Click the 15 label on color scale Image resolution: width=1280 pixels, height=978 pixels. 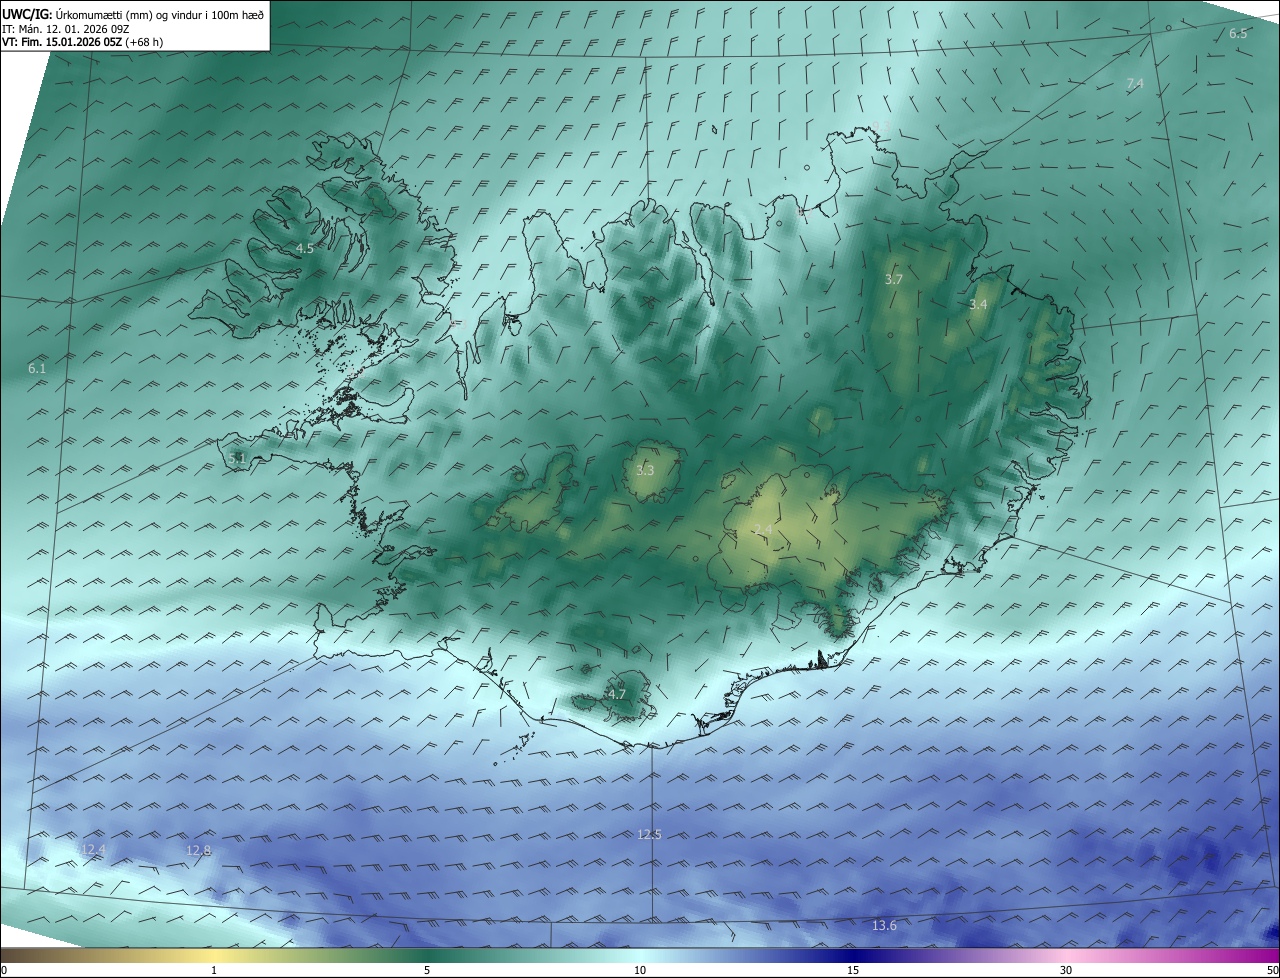(853, 970)
